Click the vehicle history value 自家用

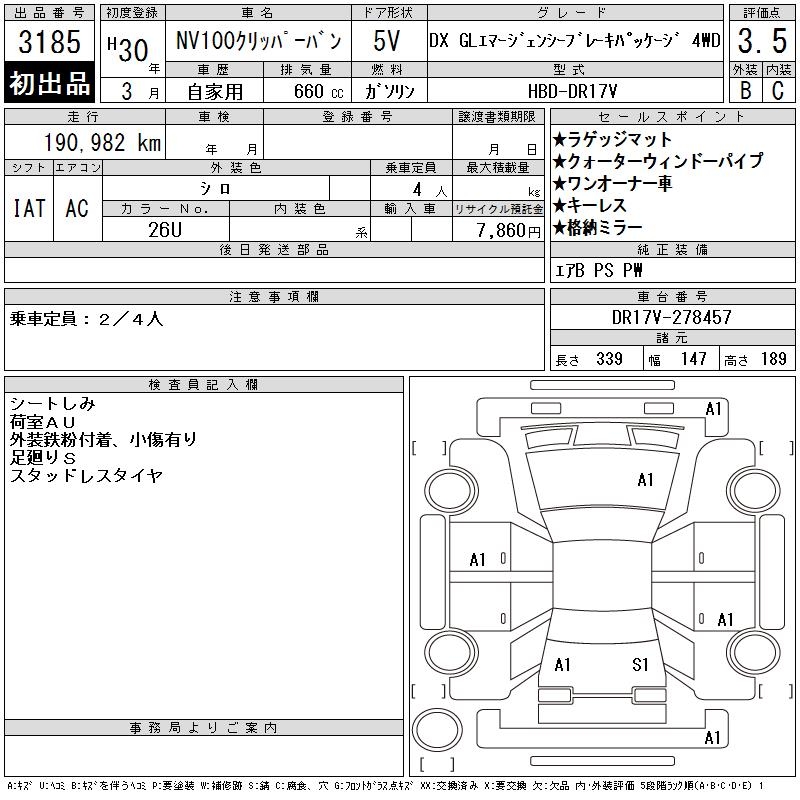pos(215,92)
